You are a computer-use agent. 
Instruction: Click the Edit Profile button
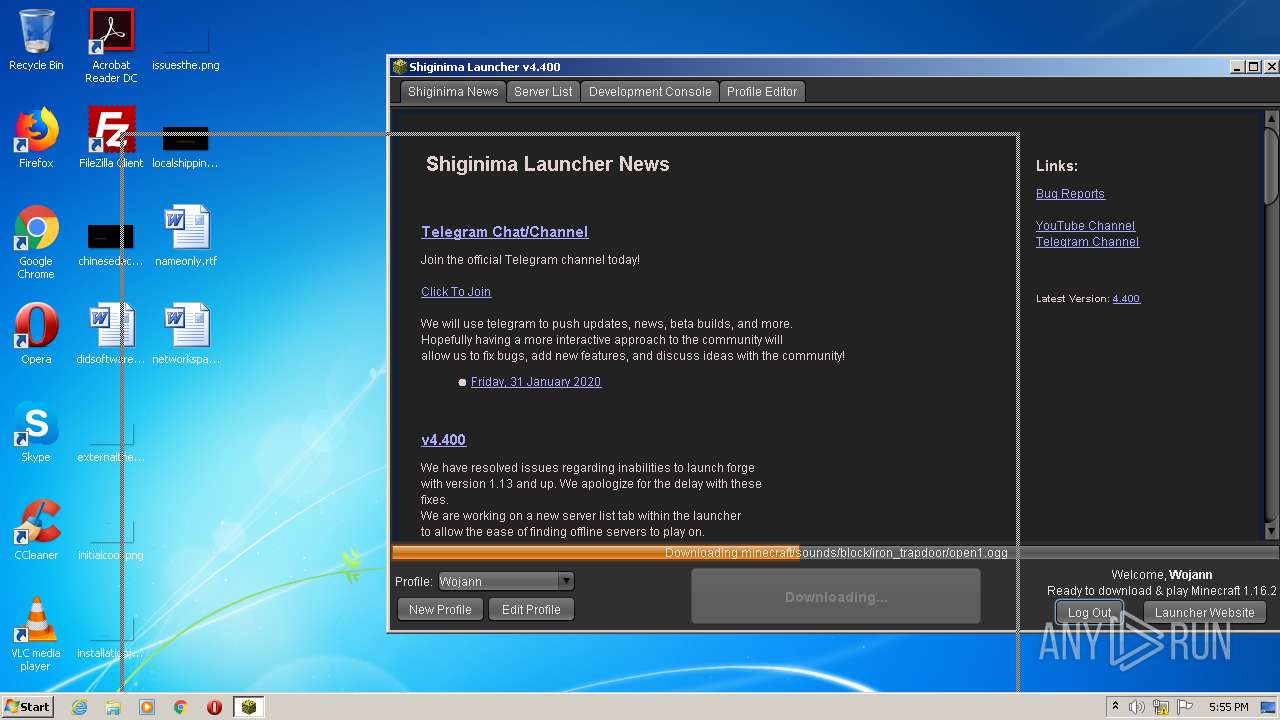(531, 609)
